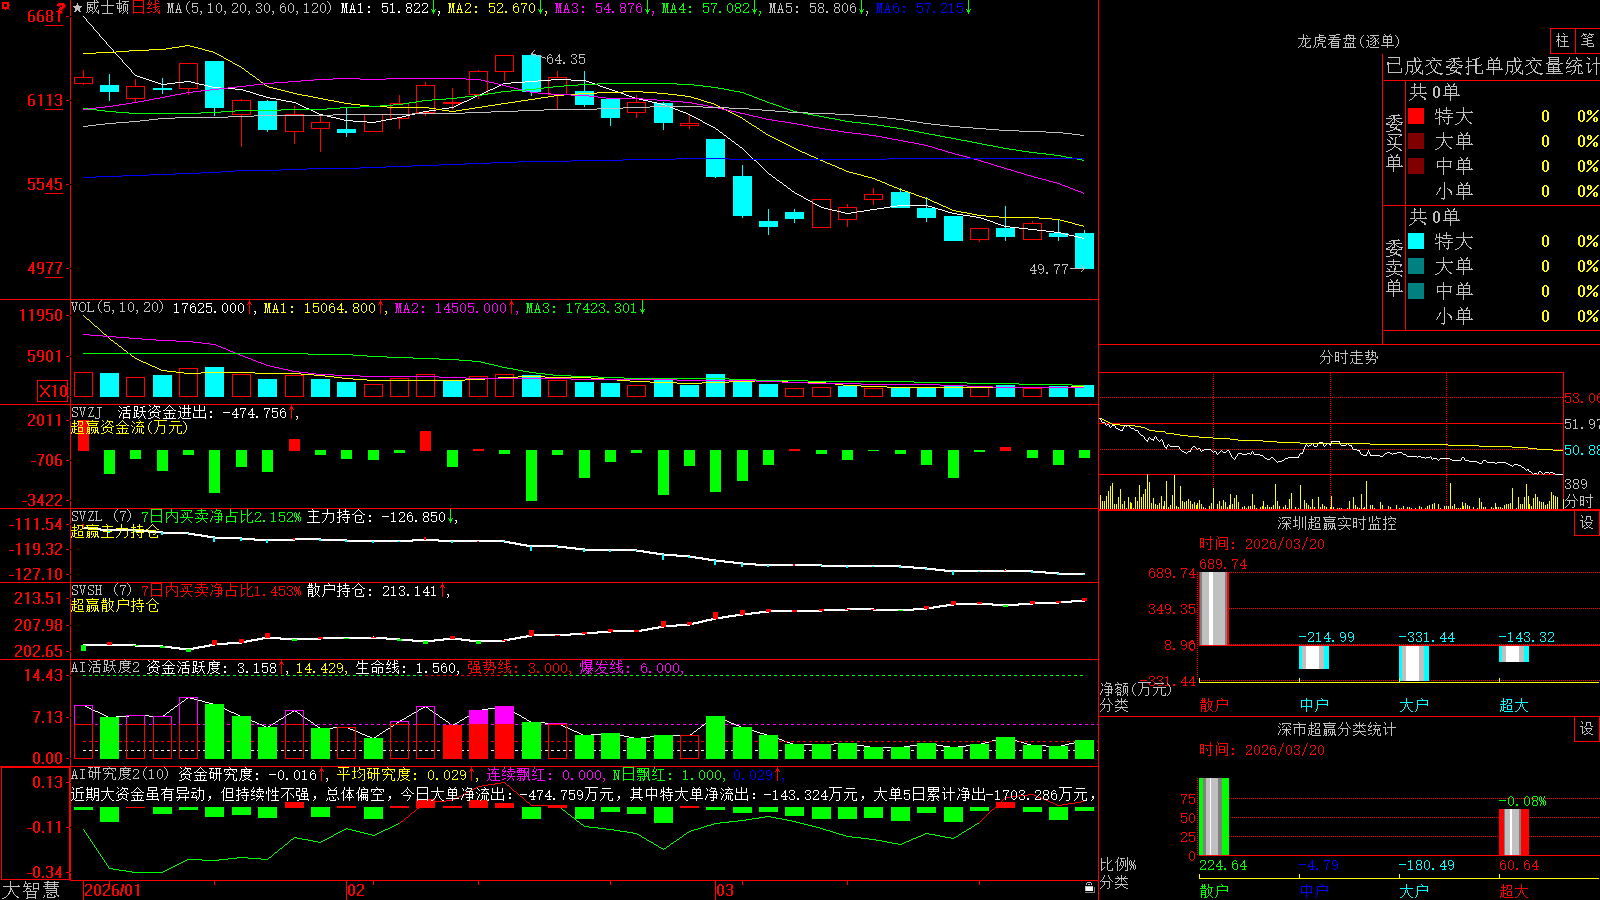The image size is (1600, 900).
Task: Click the X10 volume scale box
Action: pos(53,391)
